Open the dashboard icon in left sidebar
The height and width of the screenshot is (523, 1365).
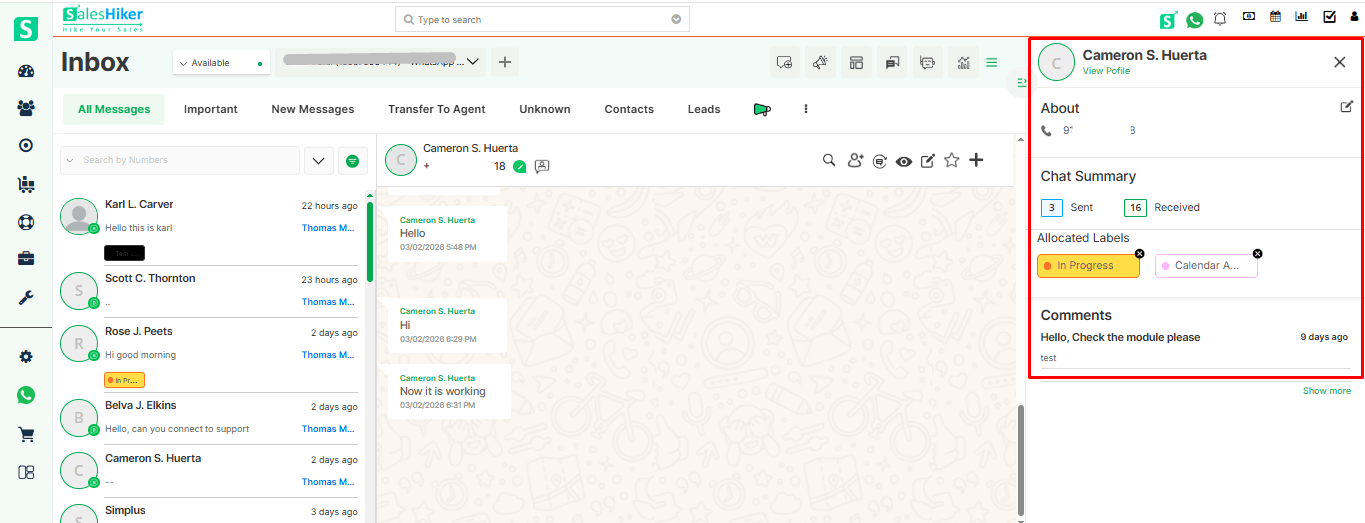tap(26, 71)
